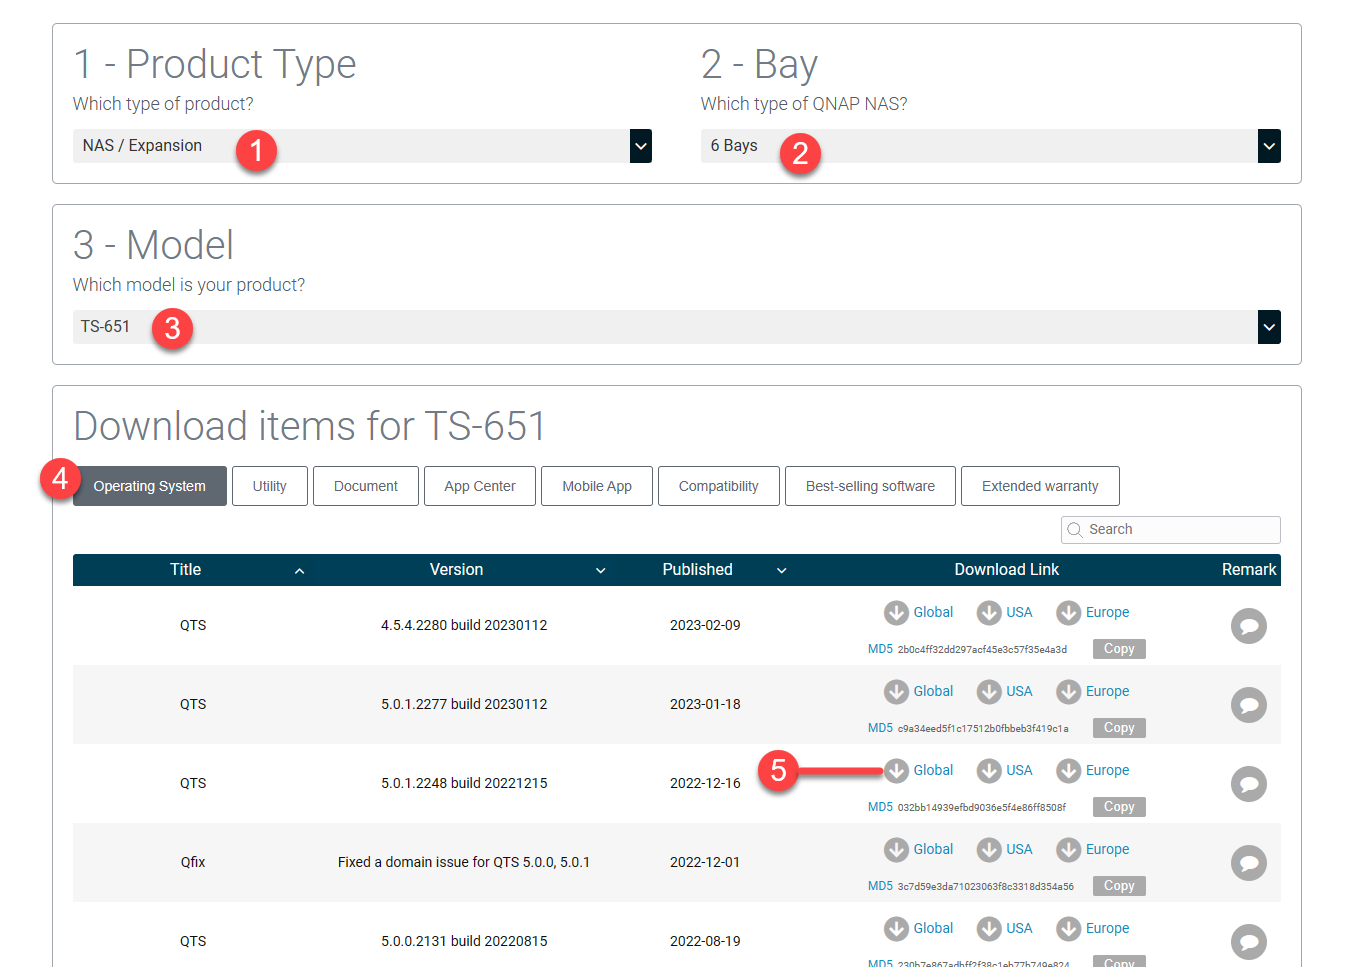
Task: Click published date 2023-02-09
Action: 705,625
